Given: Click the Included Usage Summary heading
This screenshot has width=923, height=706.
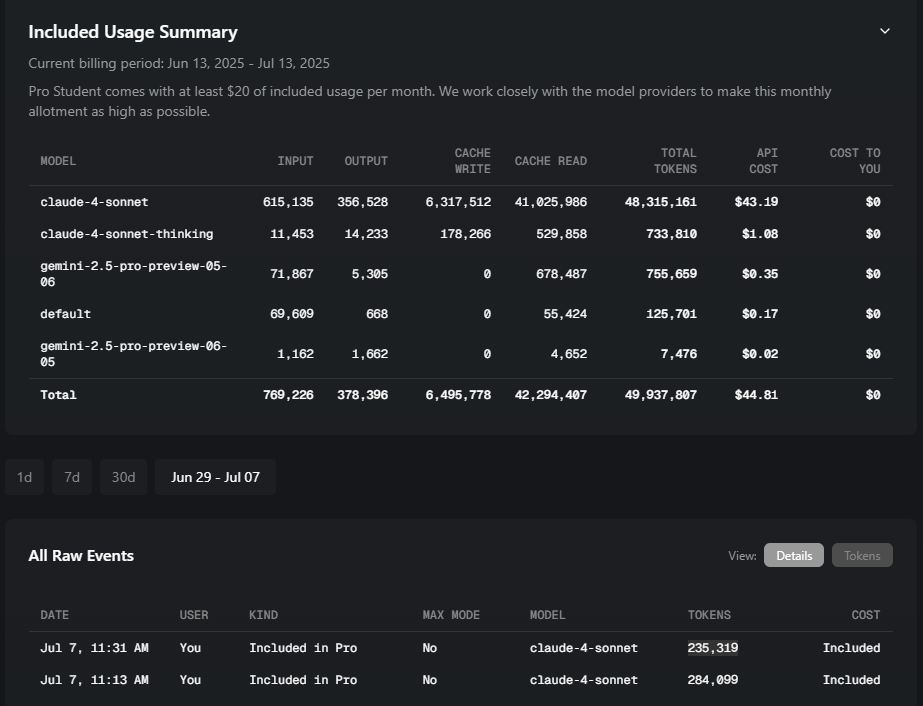Looking at the screenshot, I should [x=133, y=32].
